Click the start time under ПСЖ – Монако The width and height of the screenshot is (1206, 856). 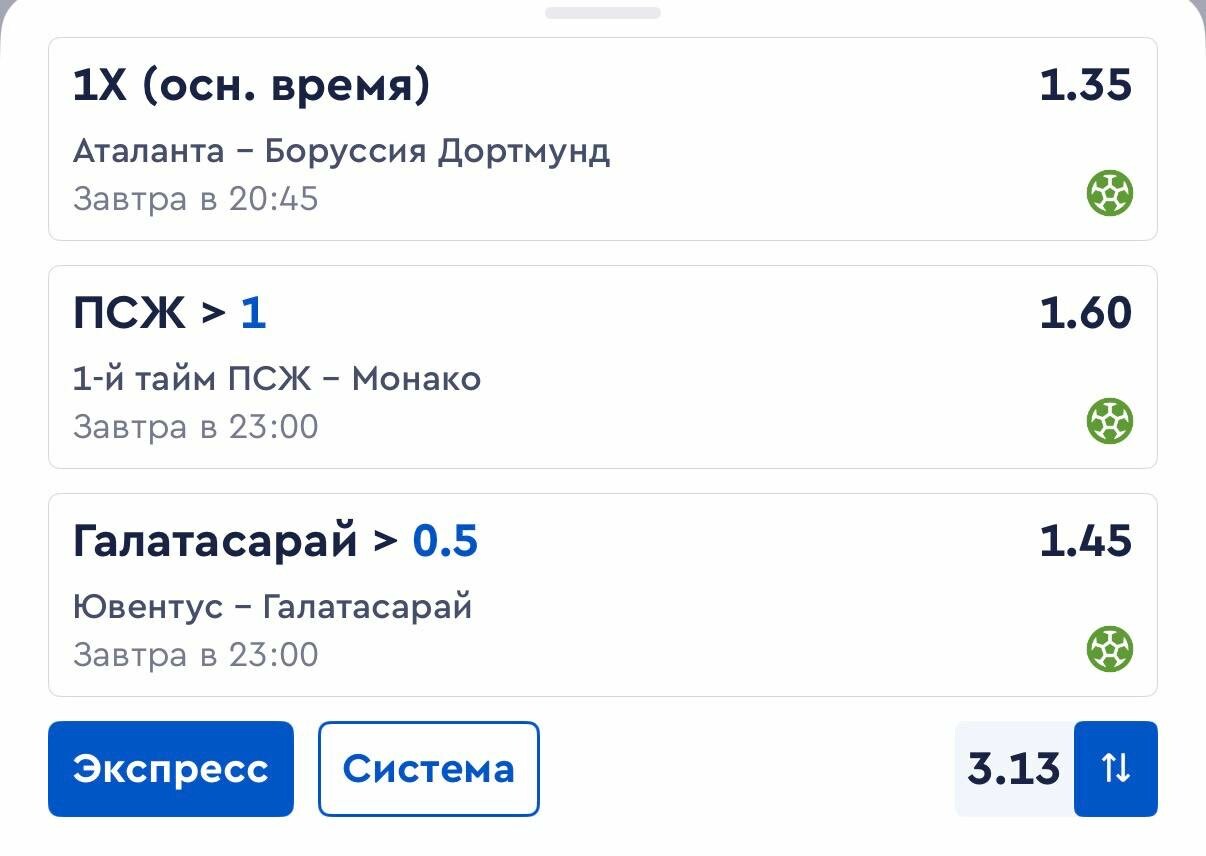(195, 427)
